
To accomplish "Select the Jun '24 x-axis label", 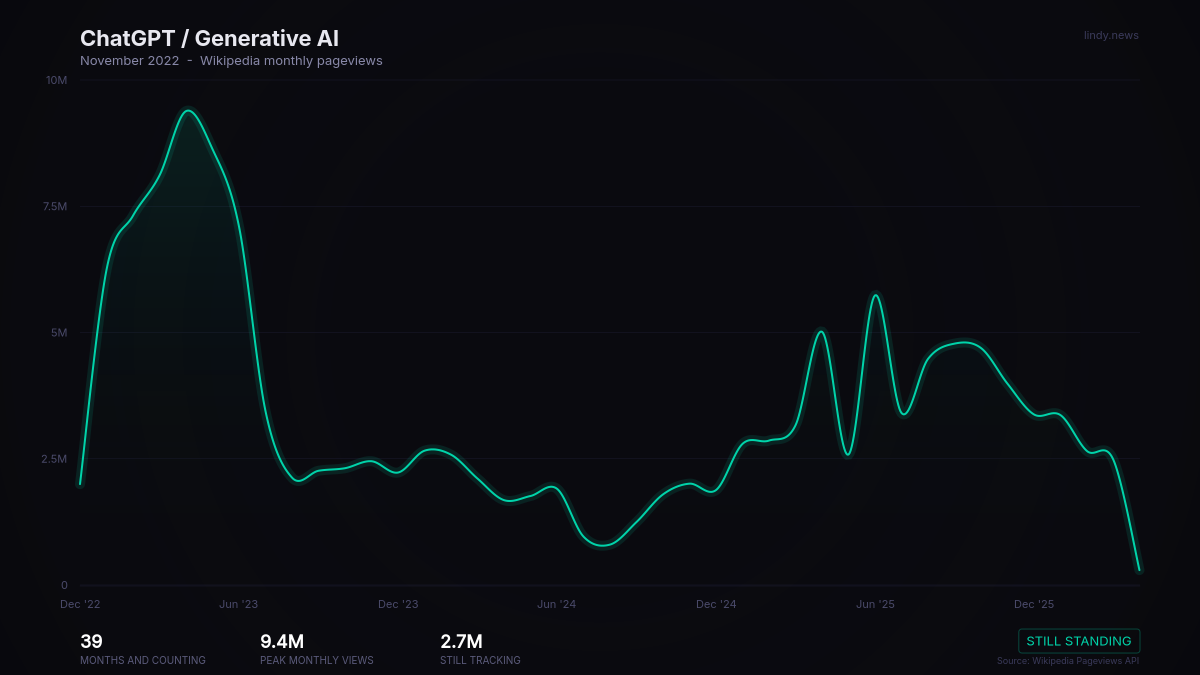I will pos(557,604).
